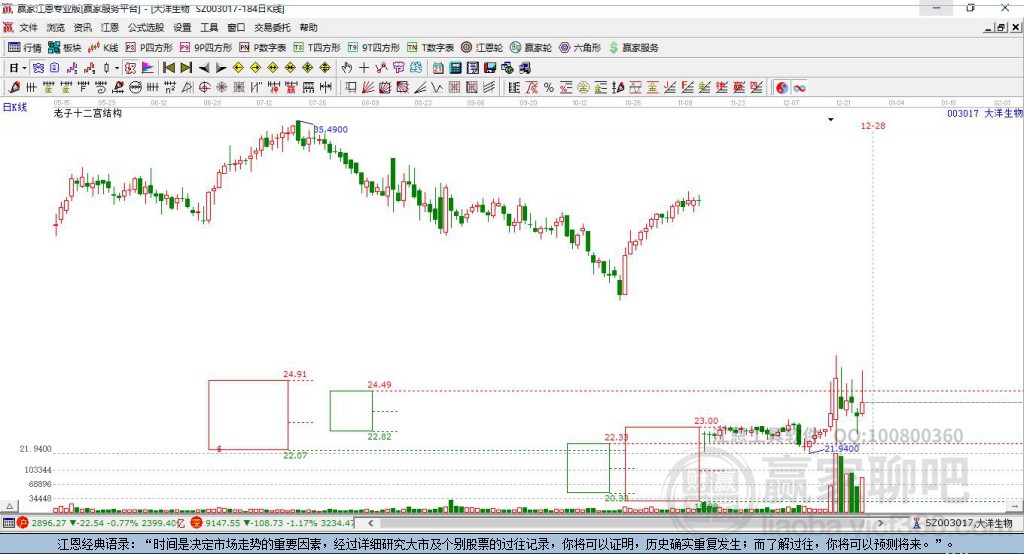Click the 23.00 price level label
This screenshot has height=554, width=1024.
(x=706, y=421)
